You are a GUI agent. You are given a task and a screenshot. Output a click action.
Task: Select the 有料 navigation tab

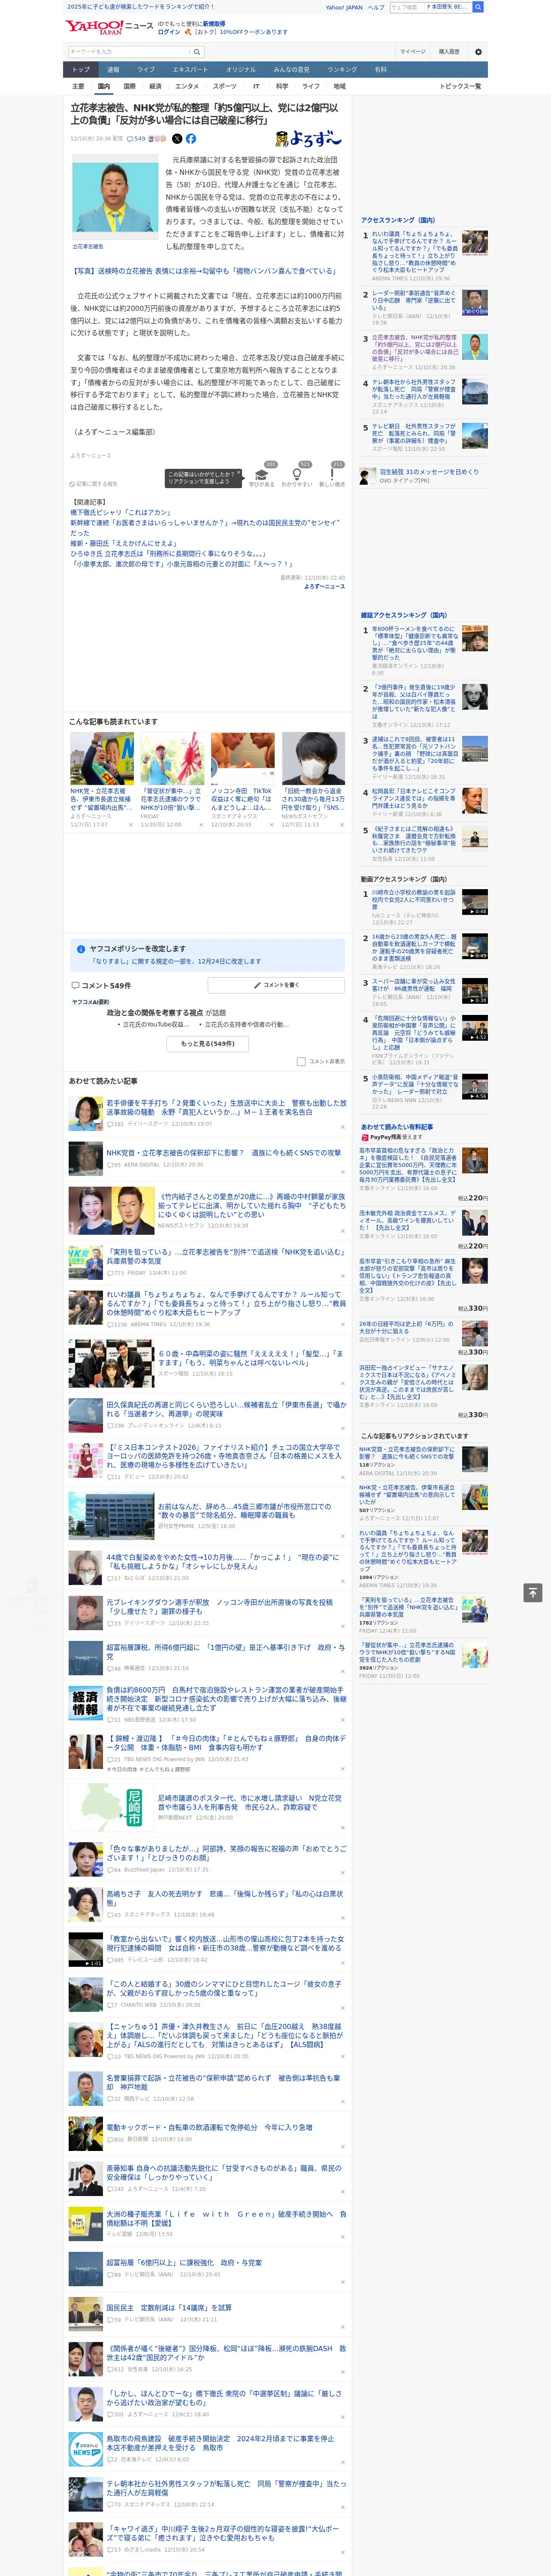click(x=380, y=70)
